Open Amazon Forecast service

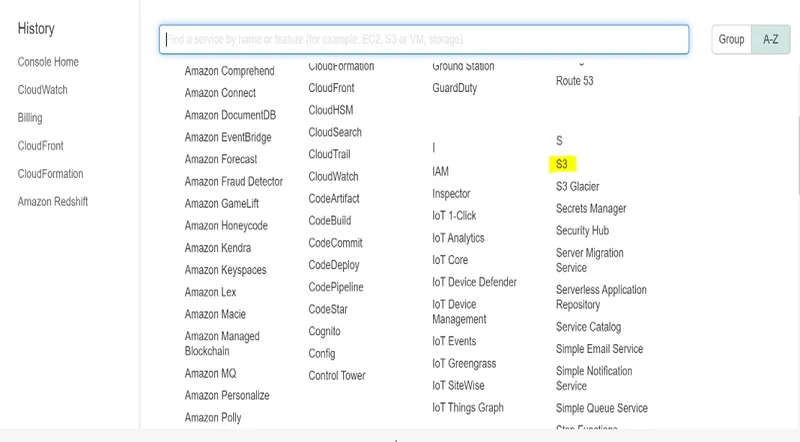[x=221, y=159]
